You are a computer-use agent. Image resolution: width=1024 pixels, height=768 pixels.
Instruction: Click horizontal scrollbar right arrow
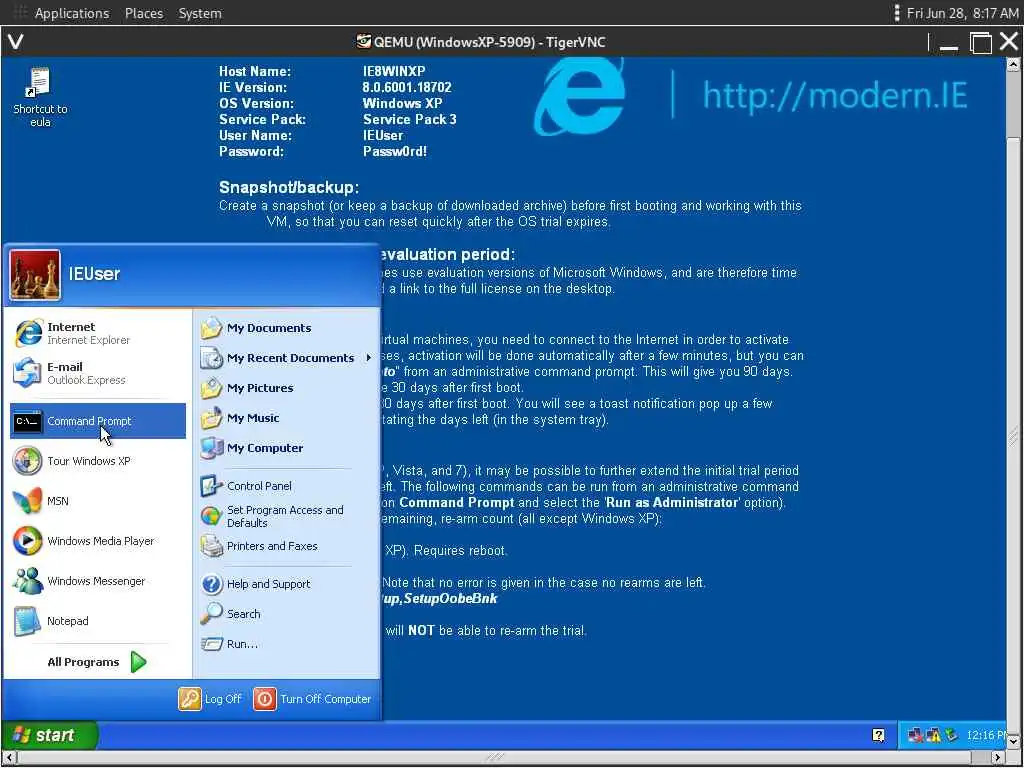point(998,757)
